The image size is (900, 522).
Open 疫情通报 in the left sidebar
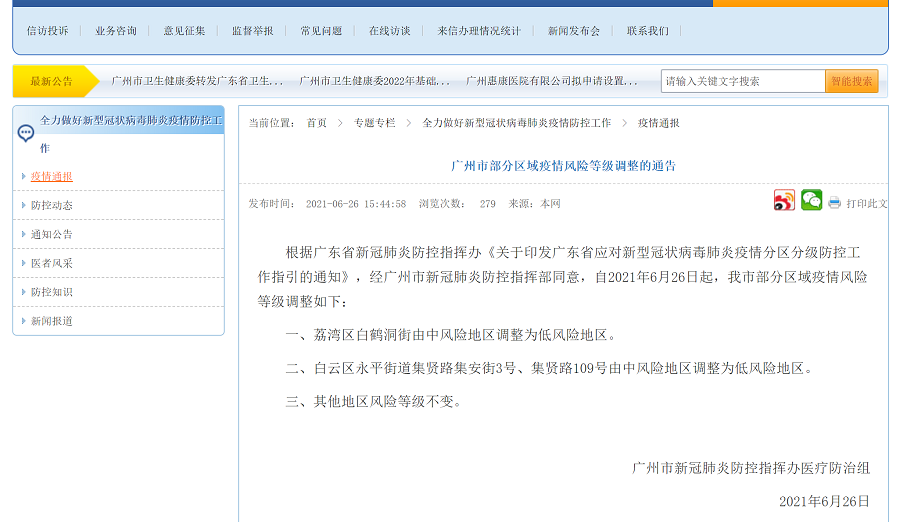(x=52, y=176)
